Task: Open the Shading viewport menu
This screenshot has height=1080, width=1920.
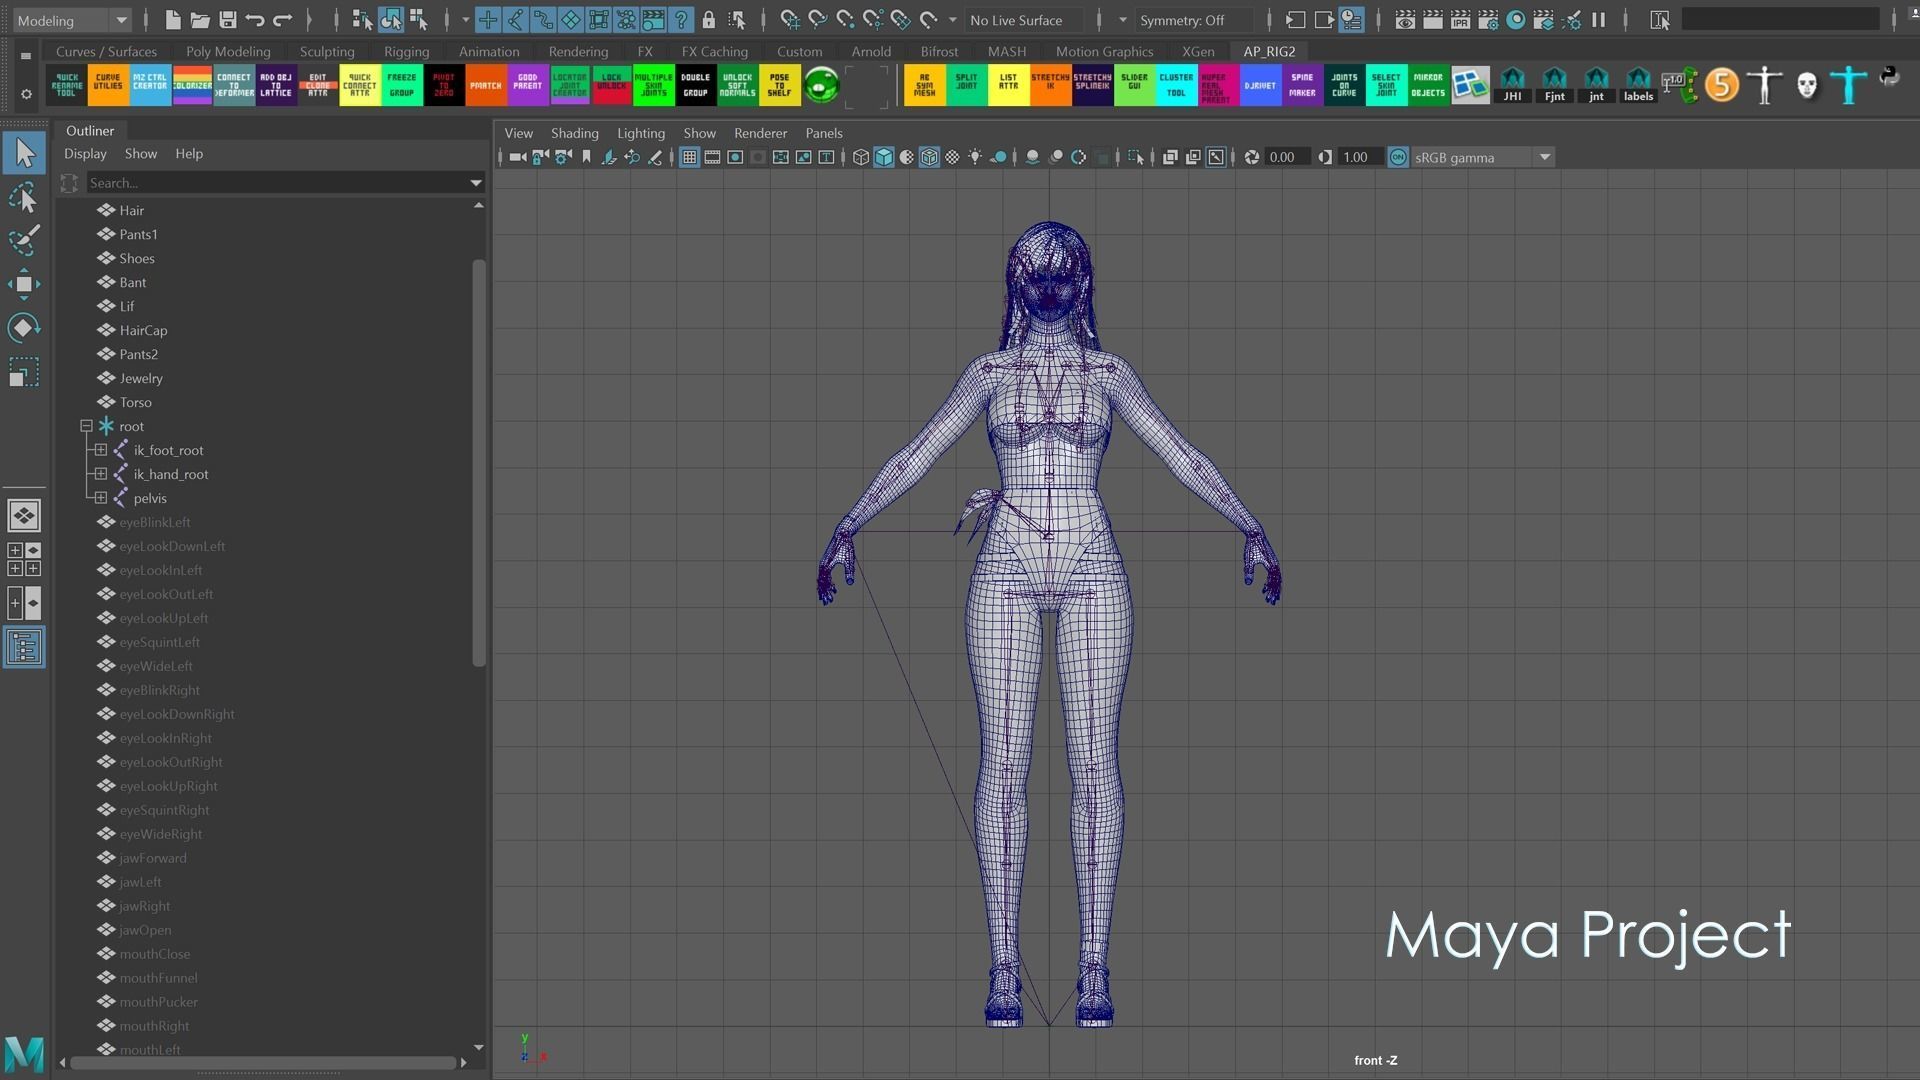Action: coord(574,133)
